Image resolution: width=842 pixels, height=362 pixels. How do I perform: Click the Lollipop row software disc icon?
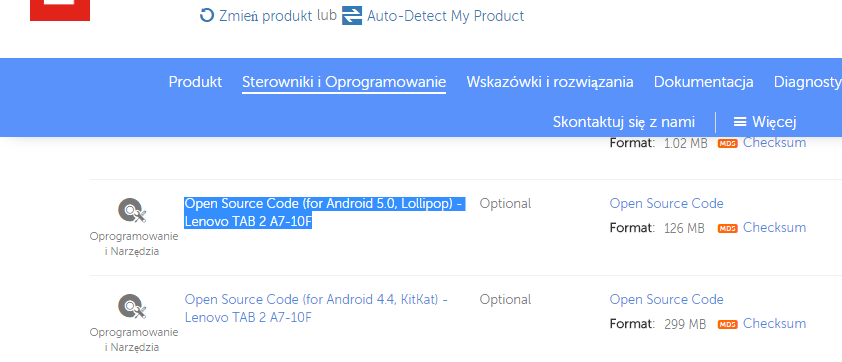(132, 211)
